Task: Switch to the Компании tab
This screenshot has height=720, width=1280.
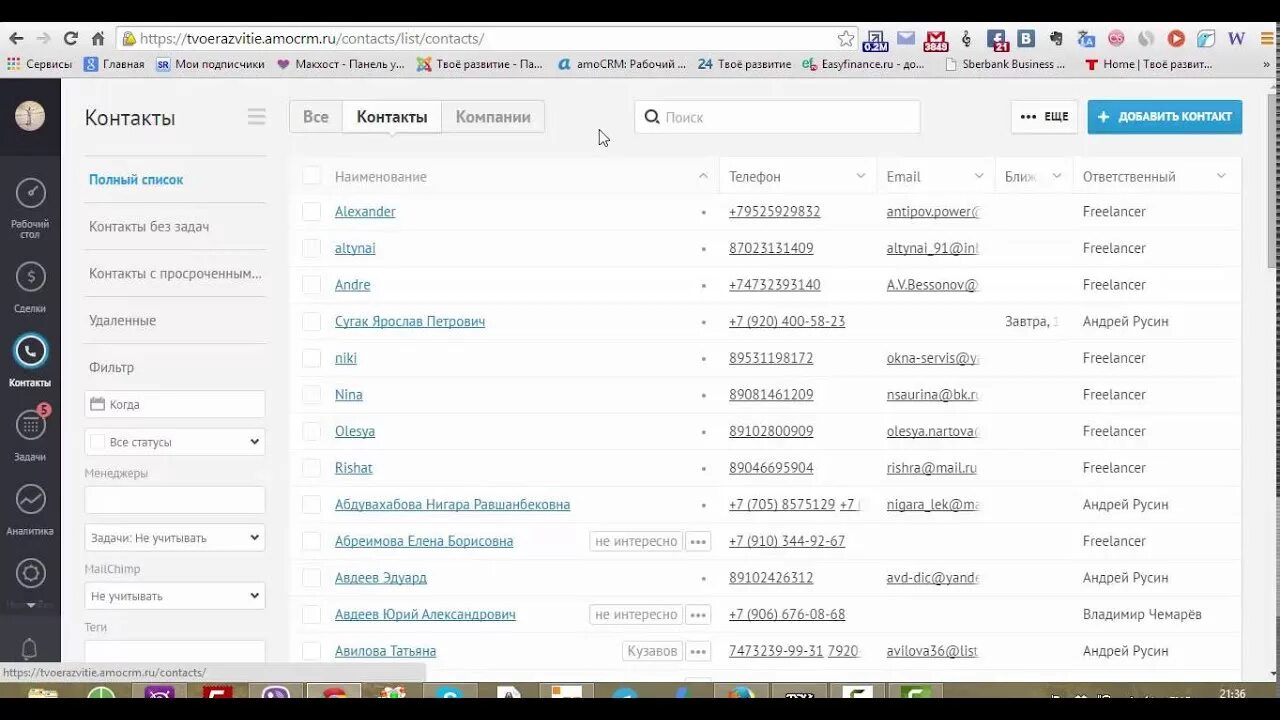Action: tap(493, 117)
